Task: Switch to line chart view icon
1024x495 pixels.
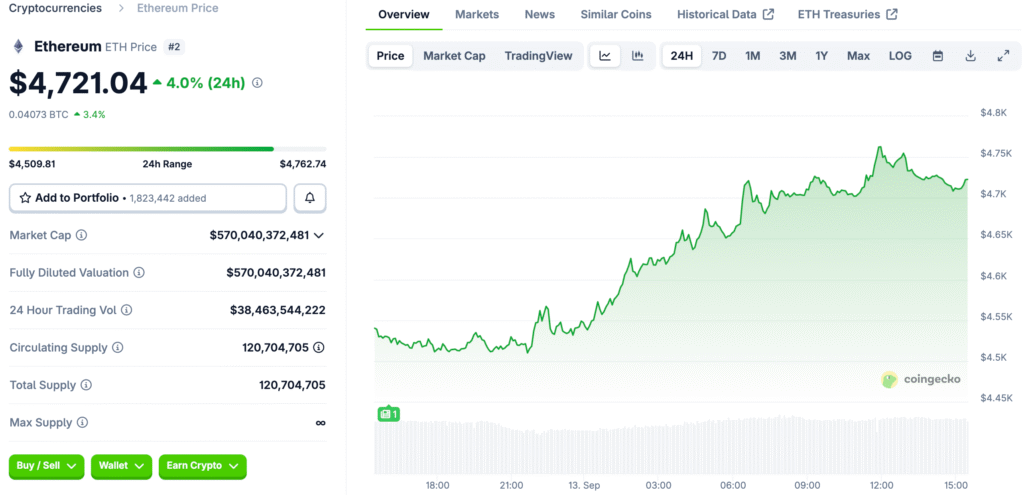Action: click(605, 56)
